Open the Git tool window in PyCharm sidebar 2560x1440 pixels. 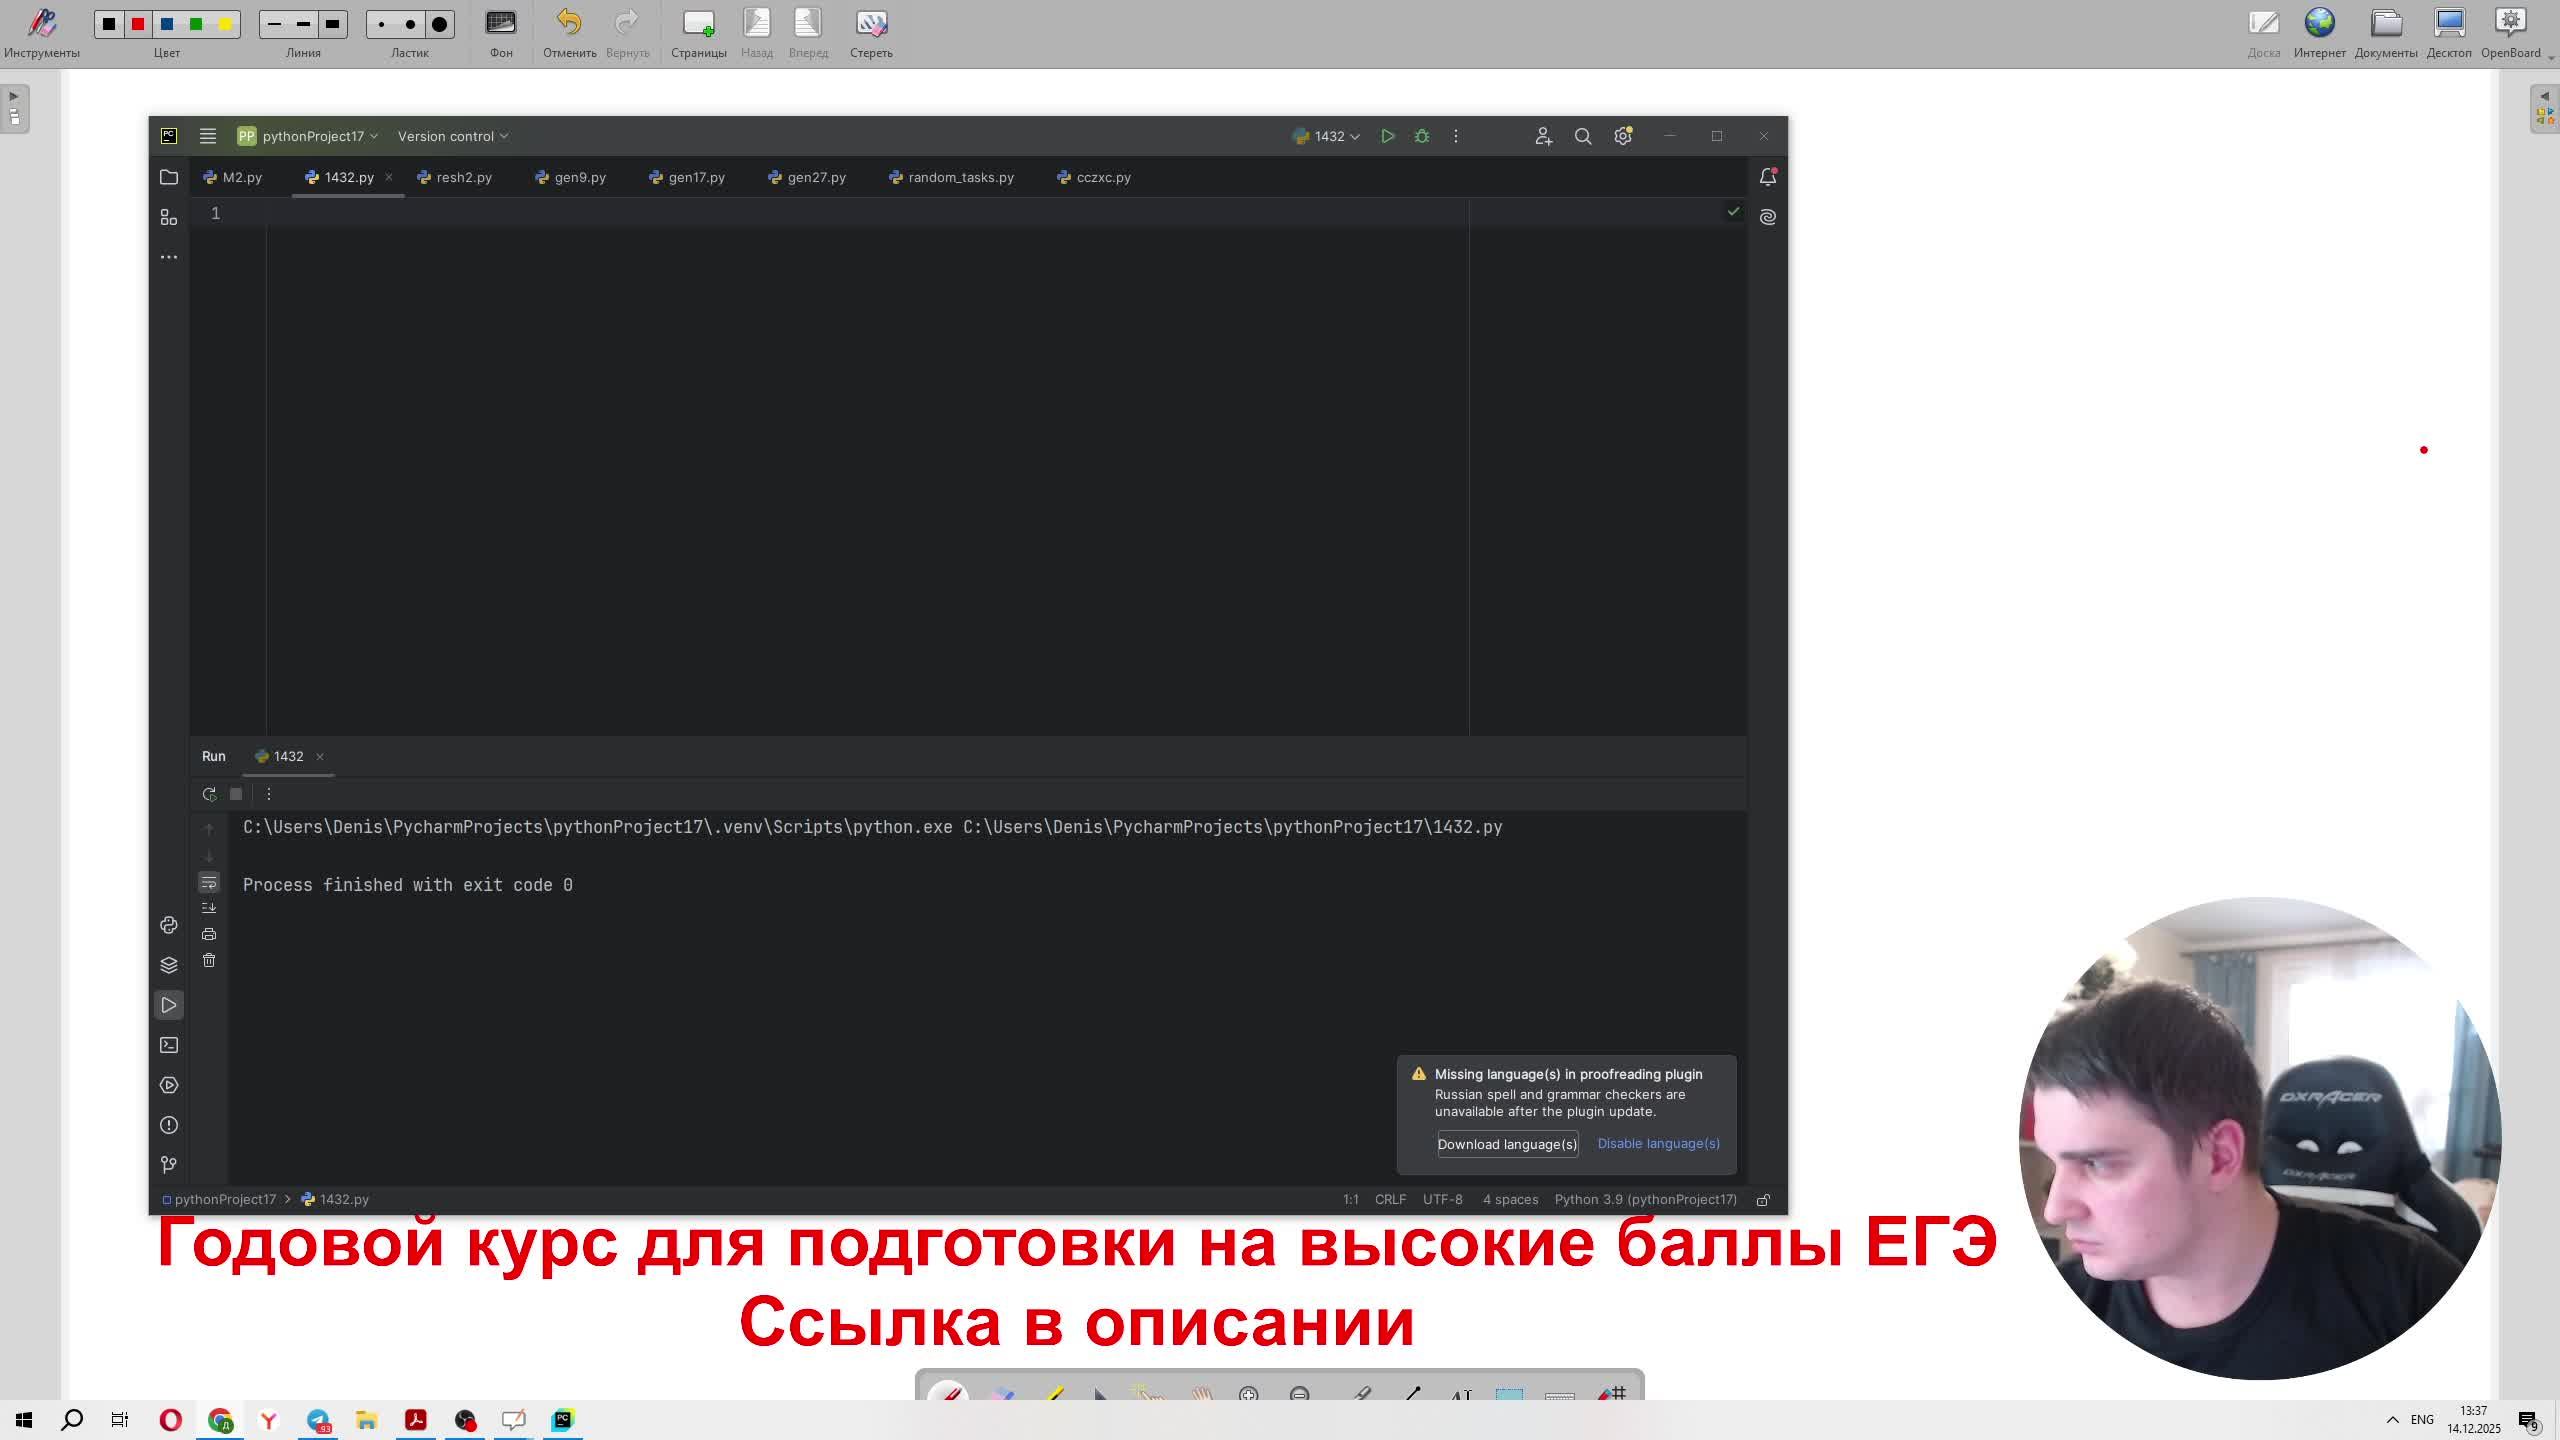170,1163
